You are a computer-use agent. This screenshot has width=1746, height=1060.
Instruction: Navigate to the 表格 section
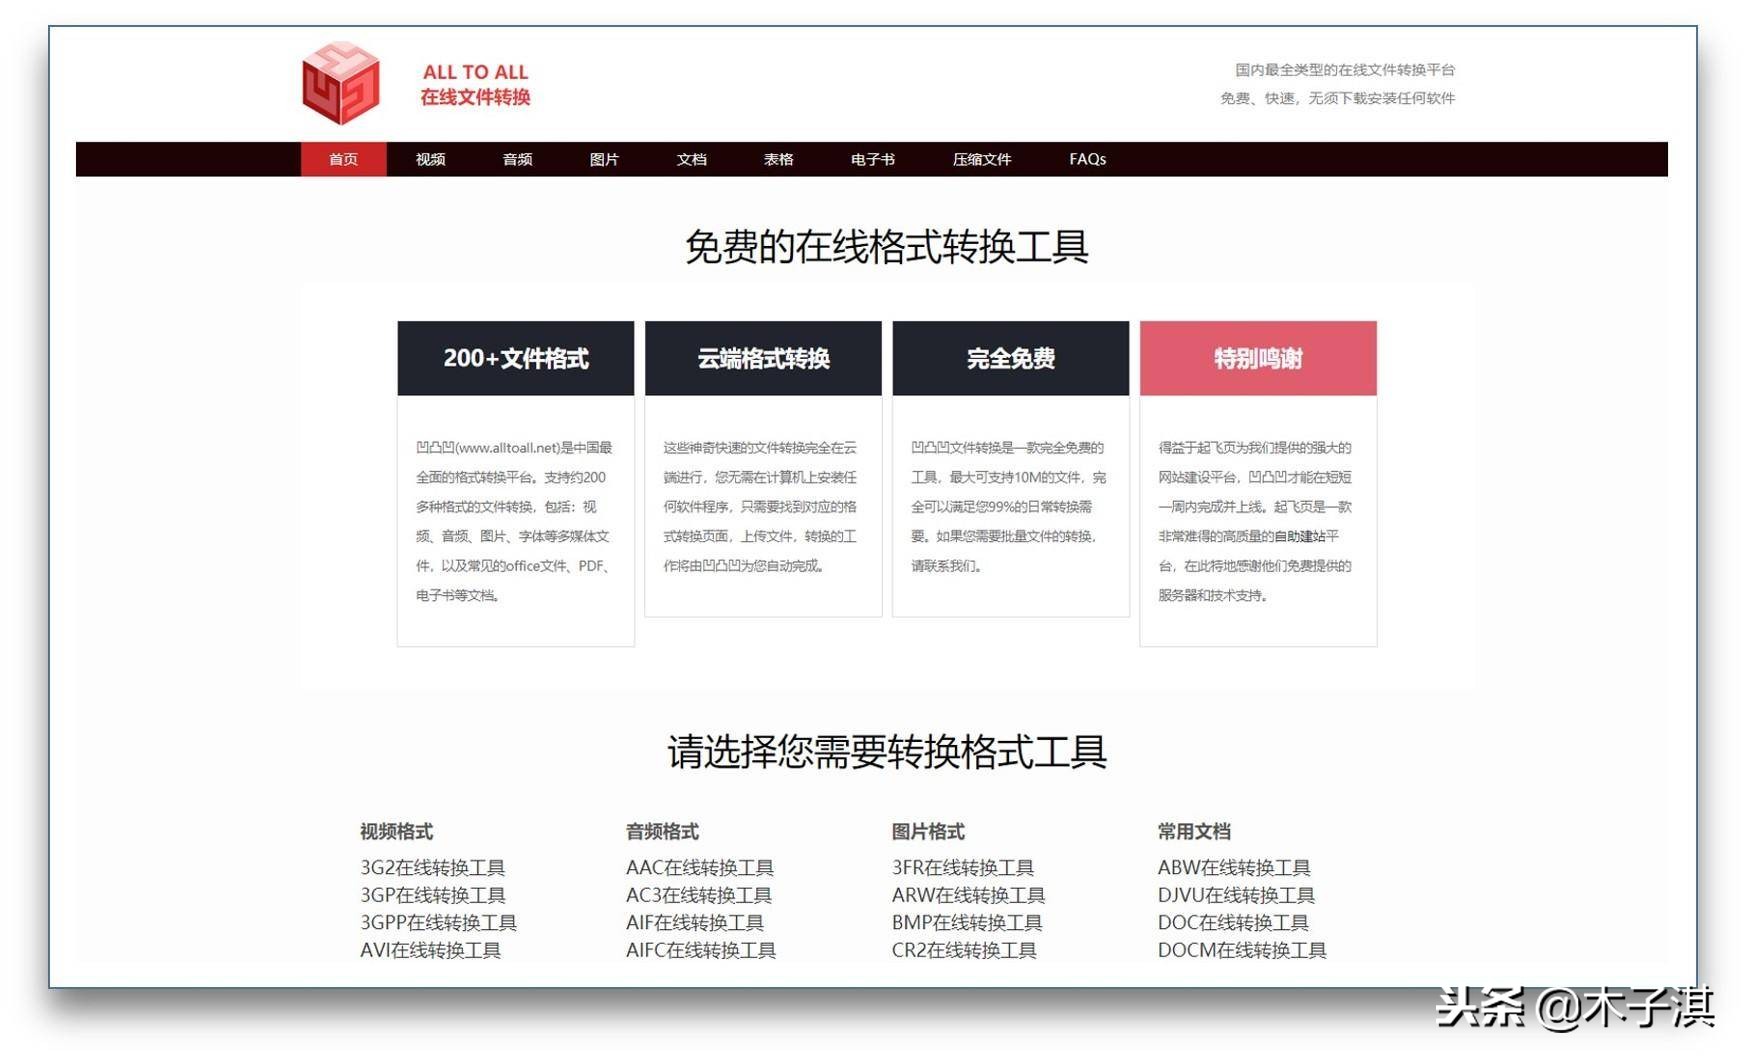777,158
